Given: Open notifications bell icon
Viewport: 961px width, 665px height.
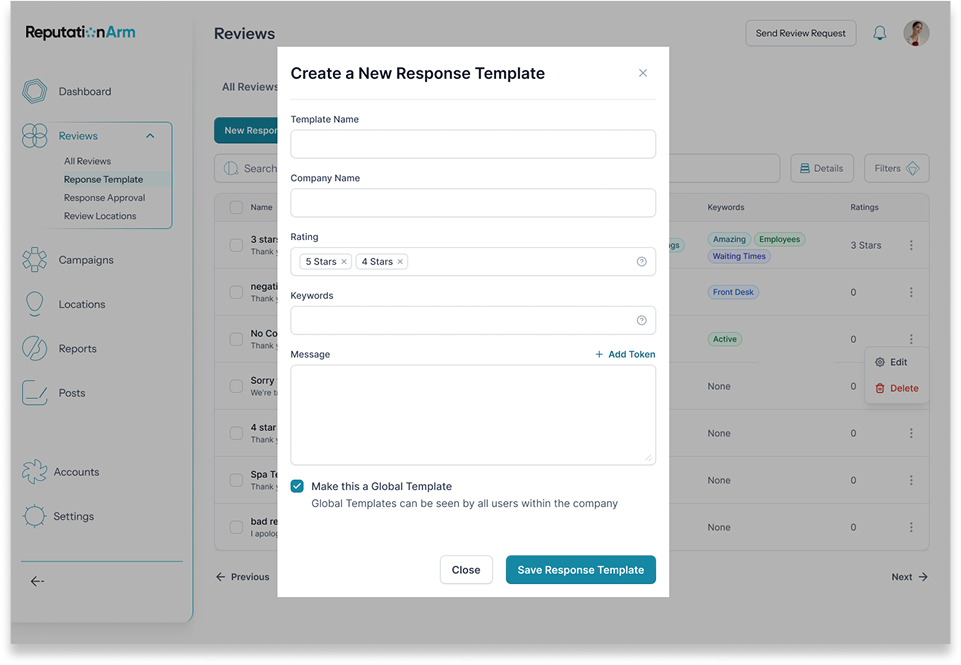Looking at the screenshot, I should (x=880, y=33).
